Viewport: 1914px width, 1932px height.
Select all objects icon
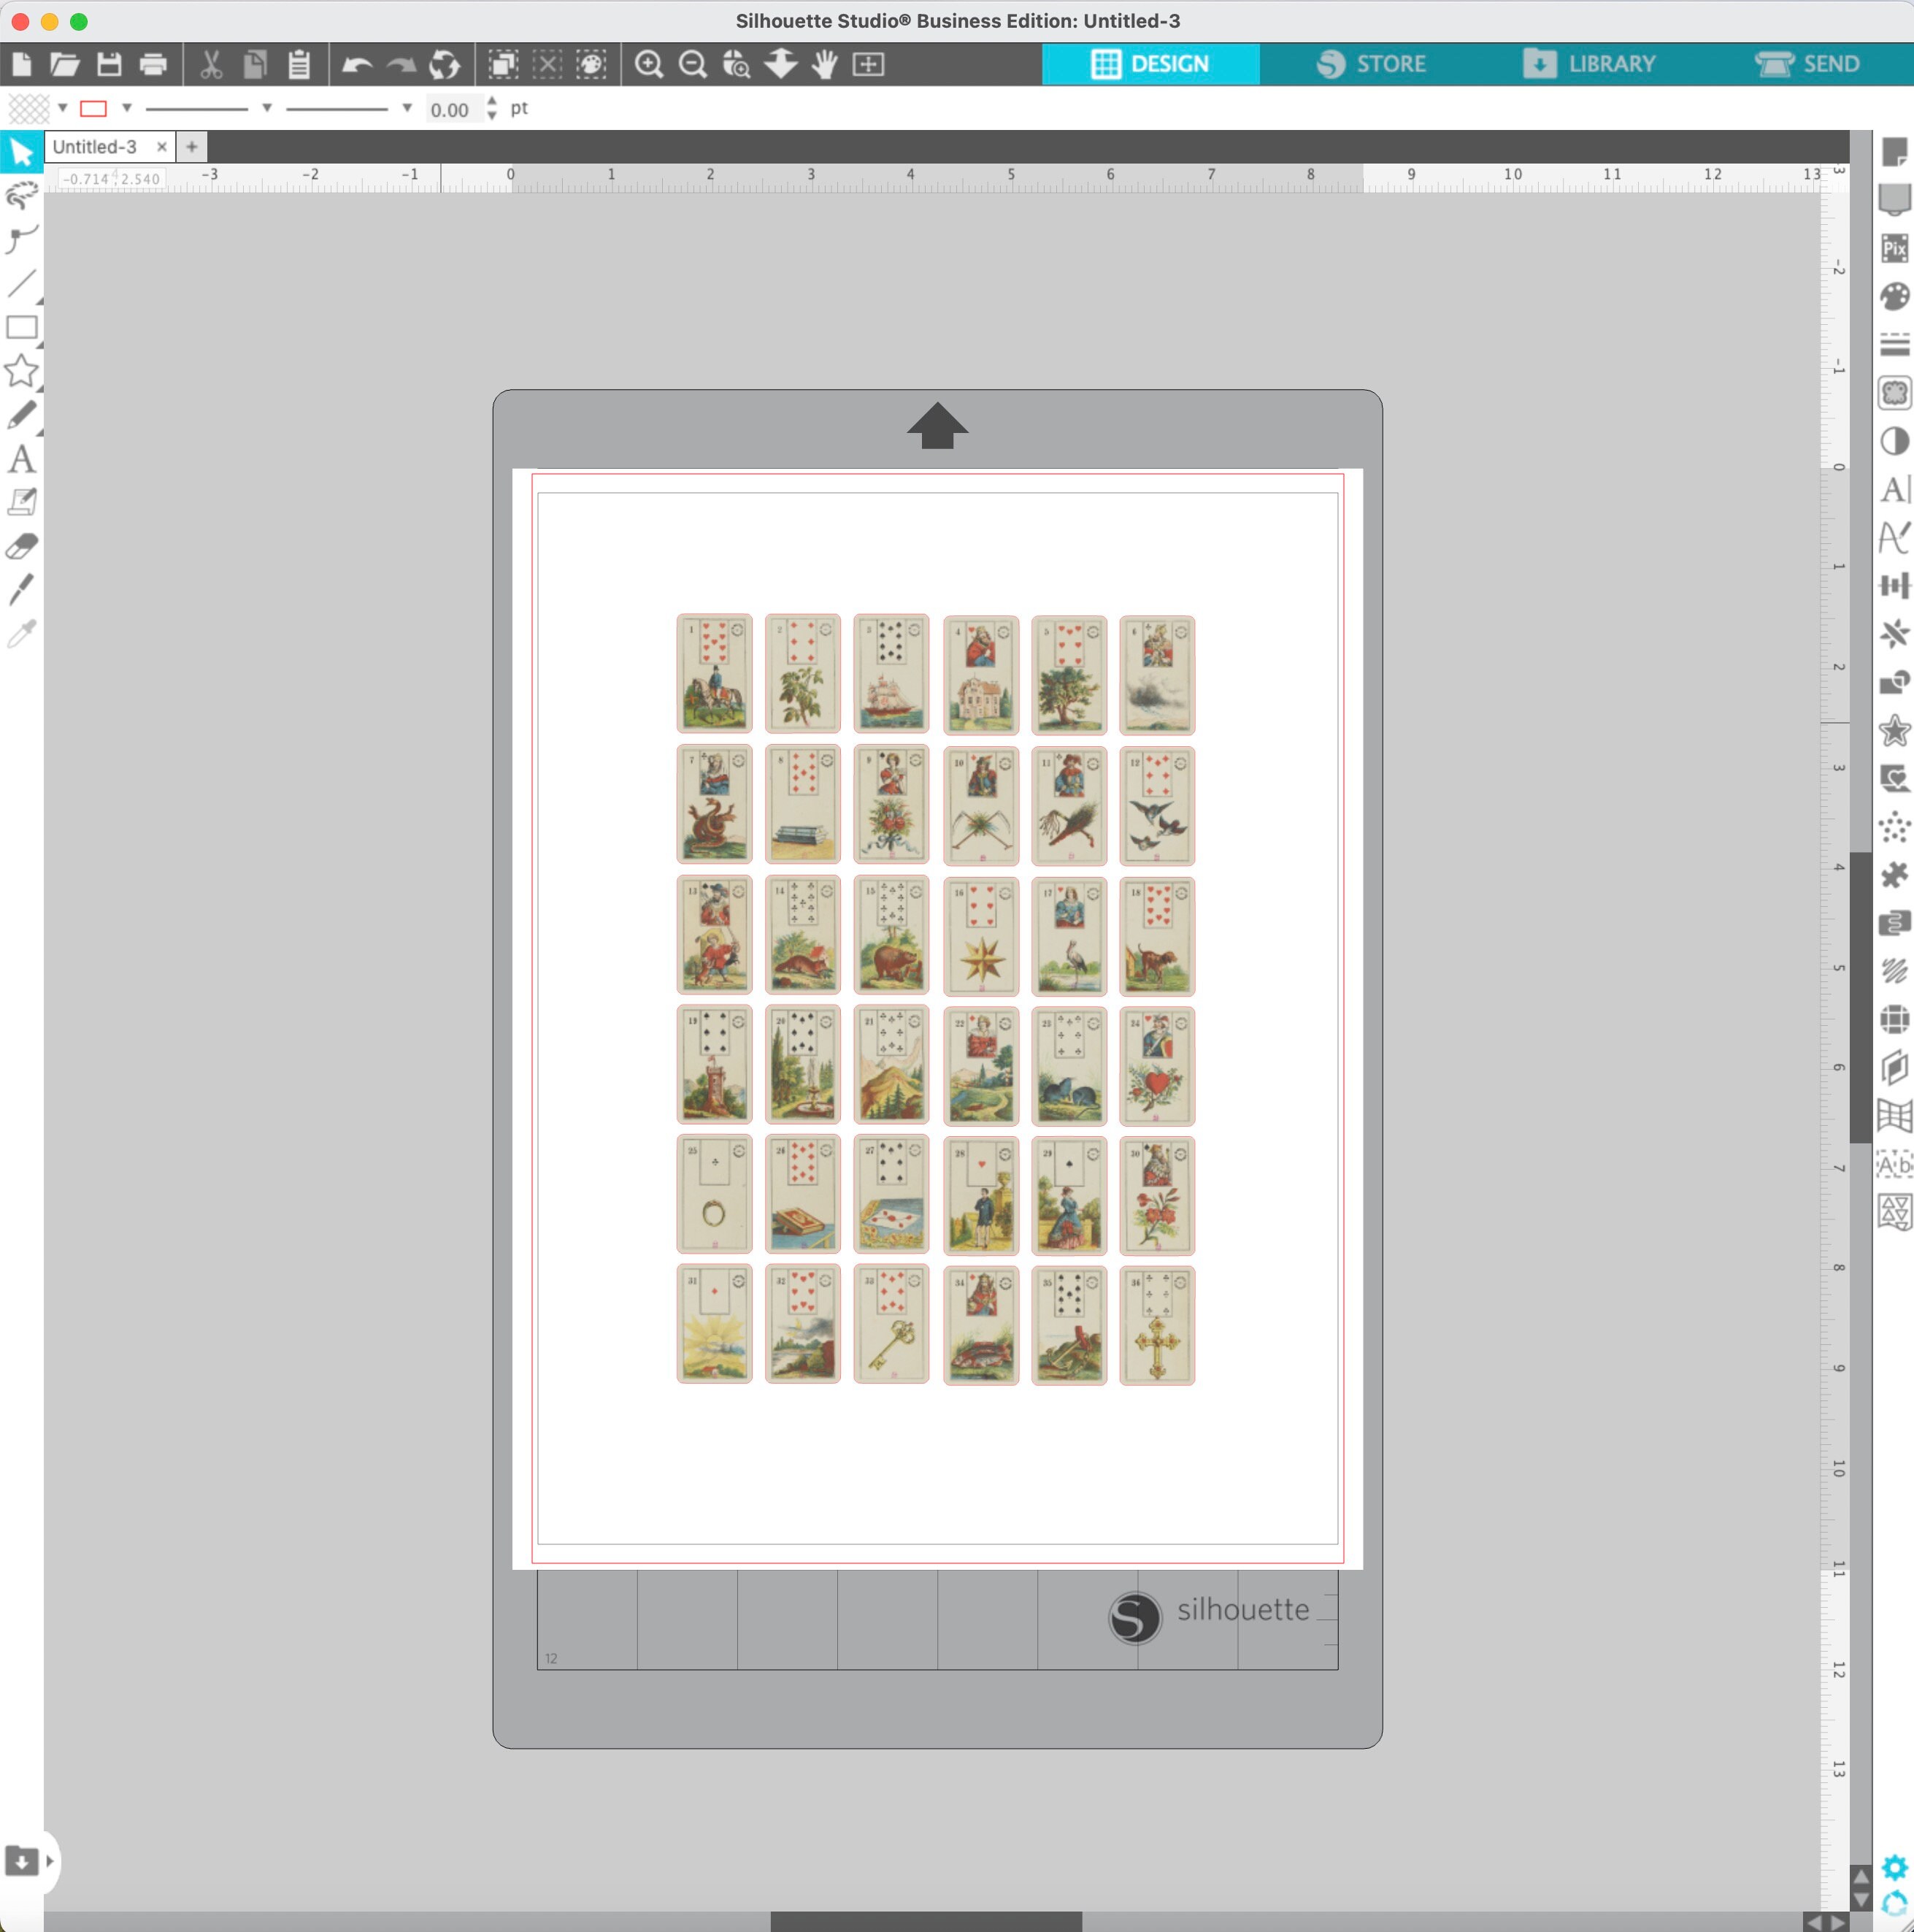coord(503,64)
